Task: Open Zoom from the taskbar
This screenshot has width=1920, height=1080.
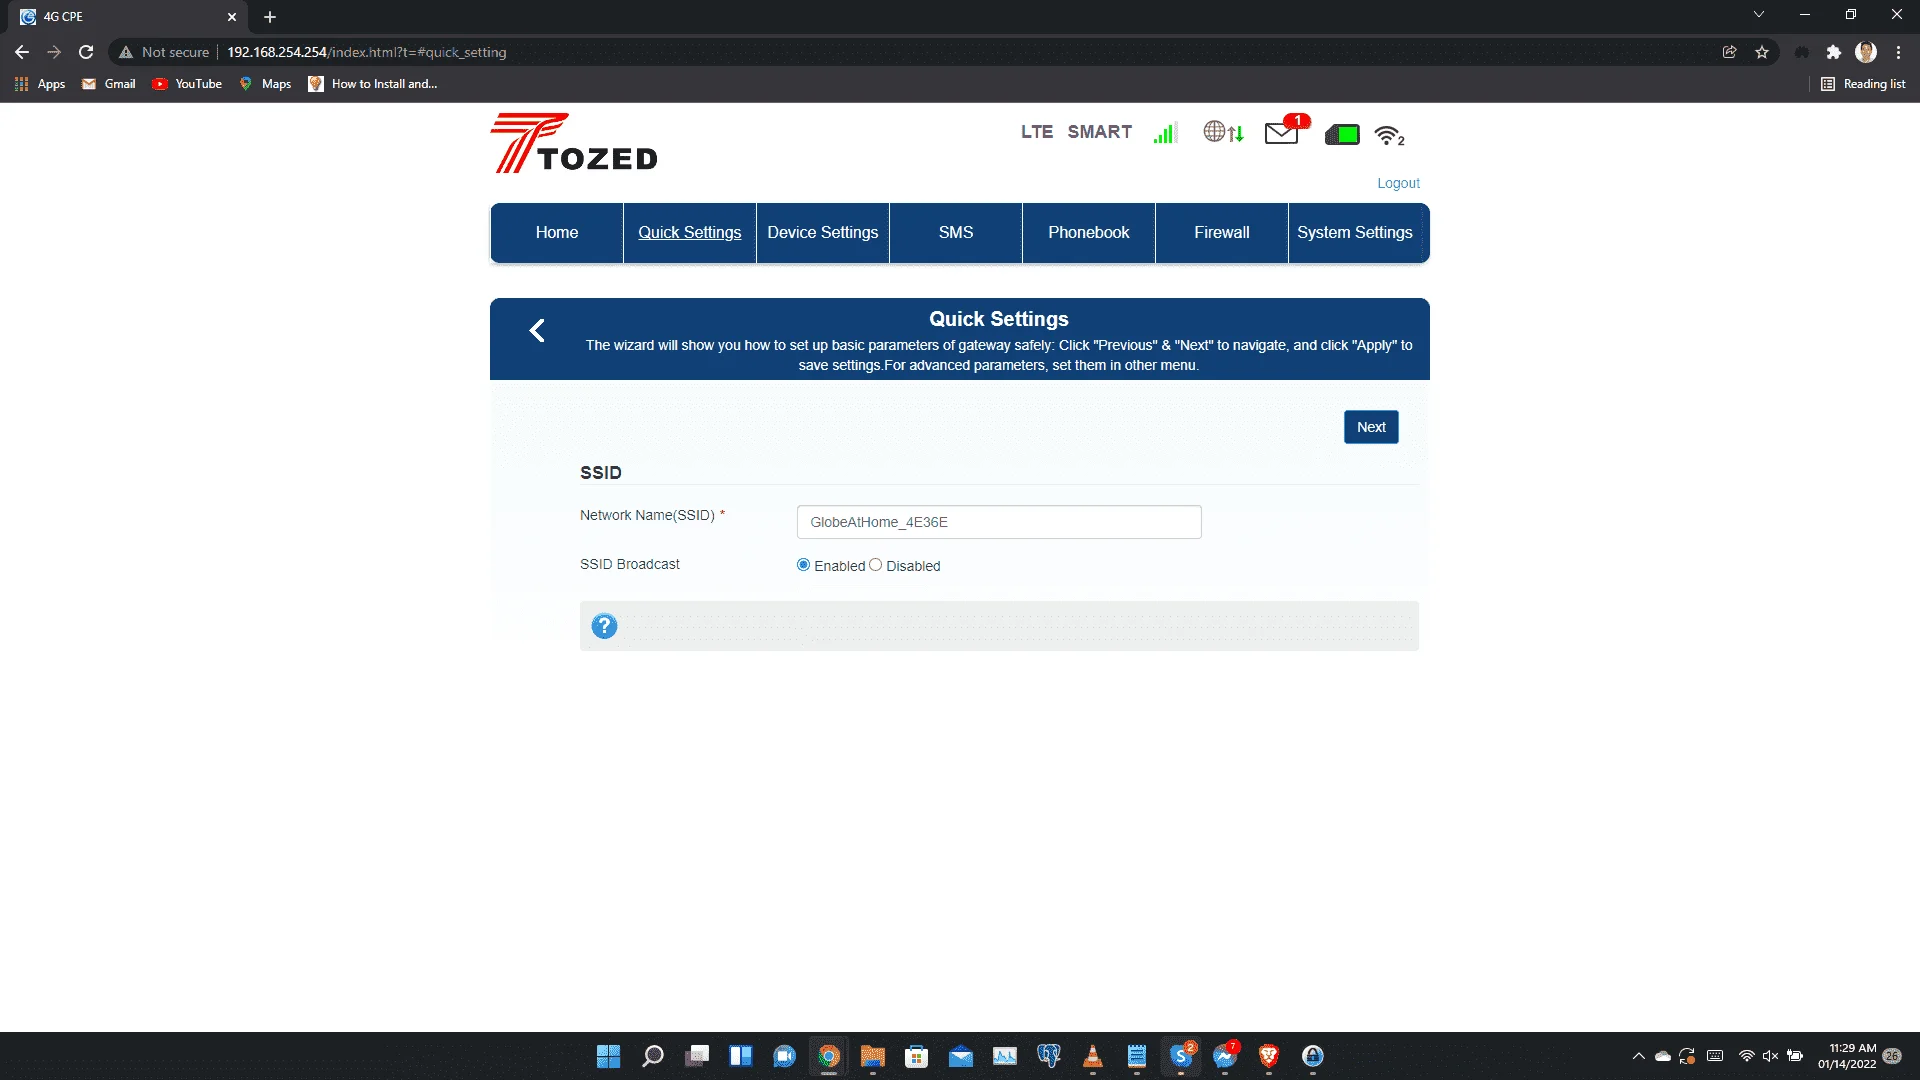Action: [x=785, y=1056]
